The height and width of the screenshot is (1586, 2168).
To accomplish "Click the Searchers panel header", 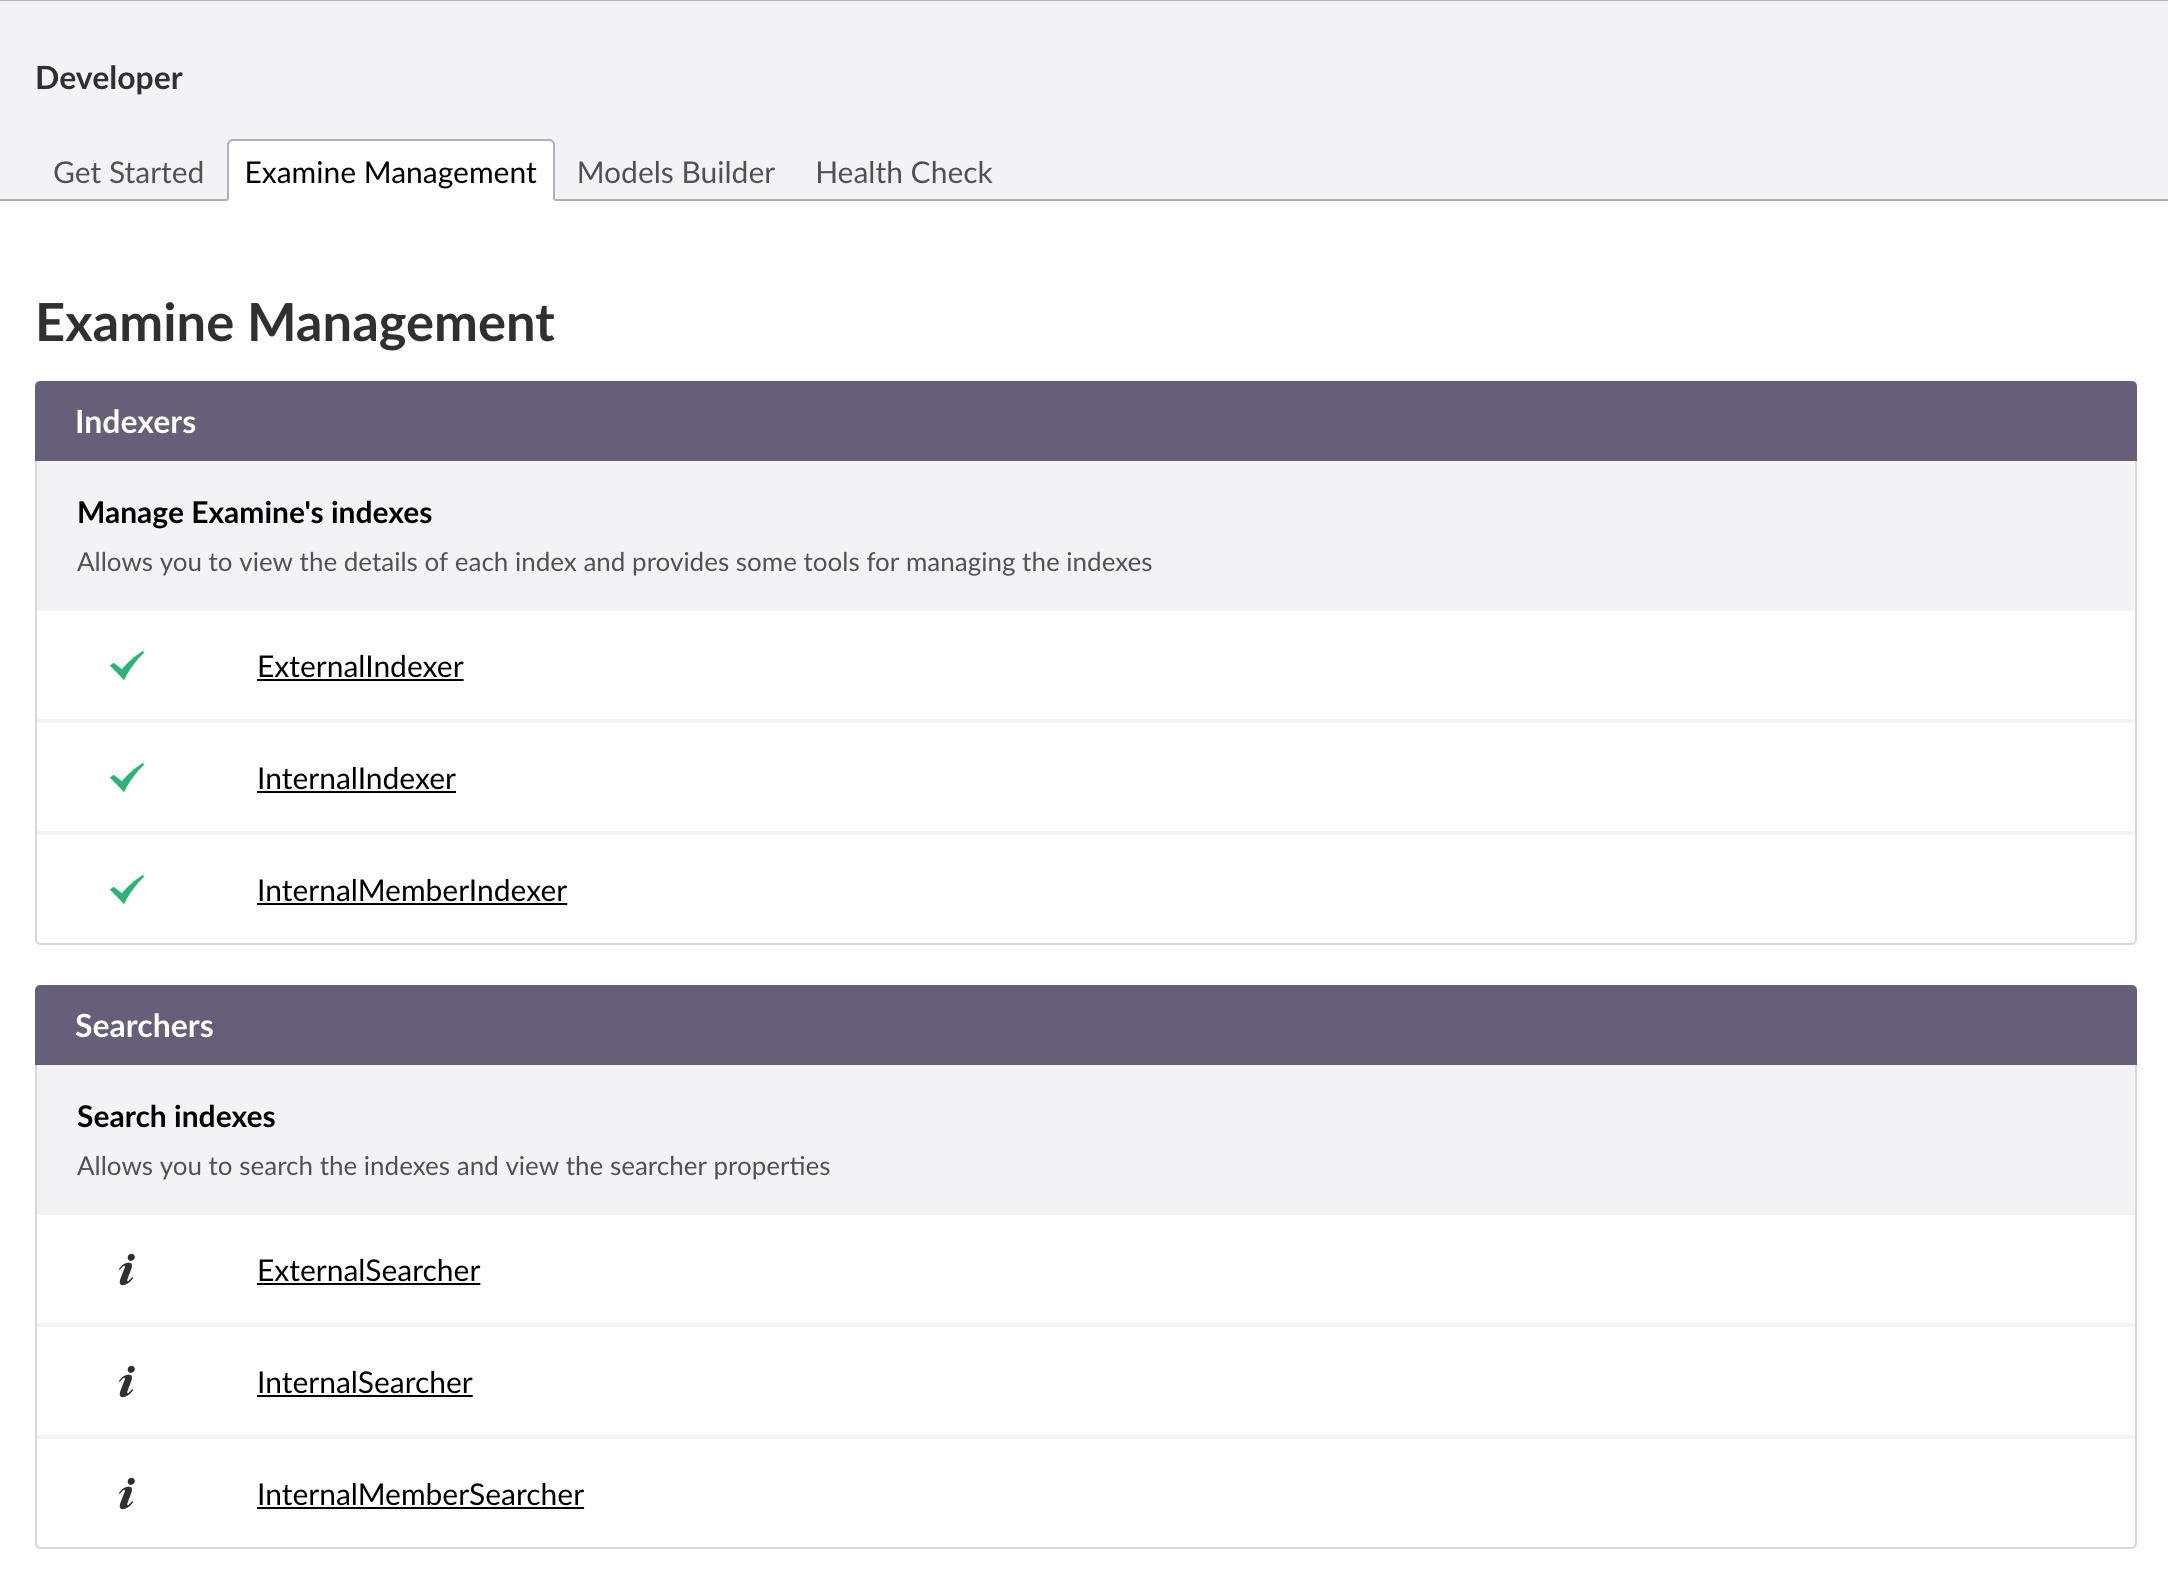I will tap(144, 1026).
